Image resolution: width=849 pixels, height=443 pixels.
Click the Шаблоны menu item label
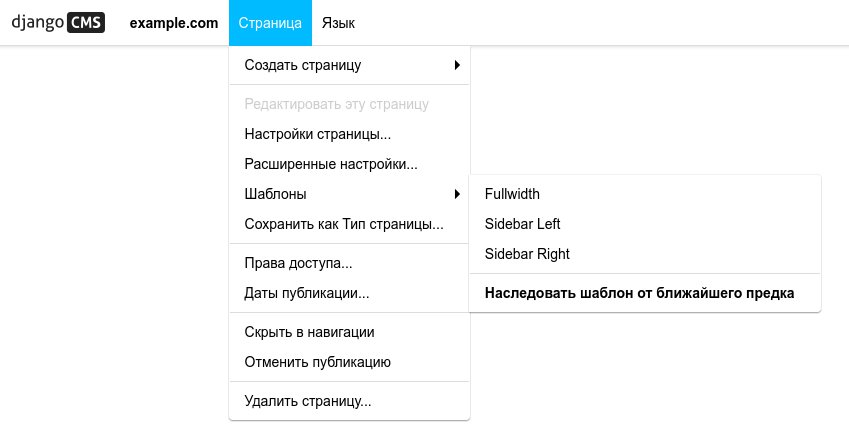[276, 194]
